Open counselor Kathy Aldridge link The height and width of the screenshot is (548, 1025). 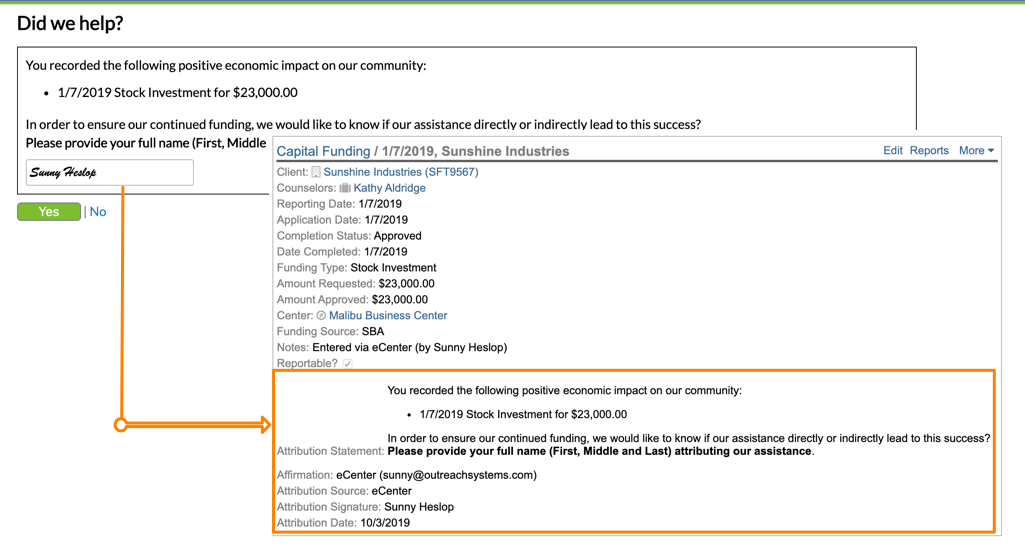tap(389, 188)
